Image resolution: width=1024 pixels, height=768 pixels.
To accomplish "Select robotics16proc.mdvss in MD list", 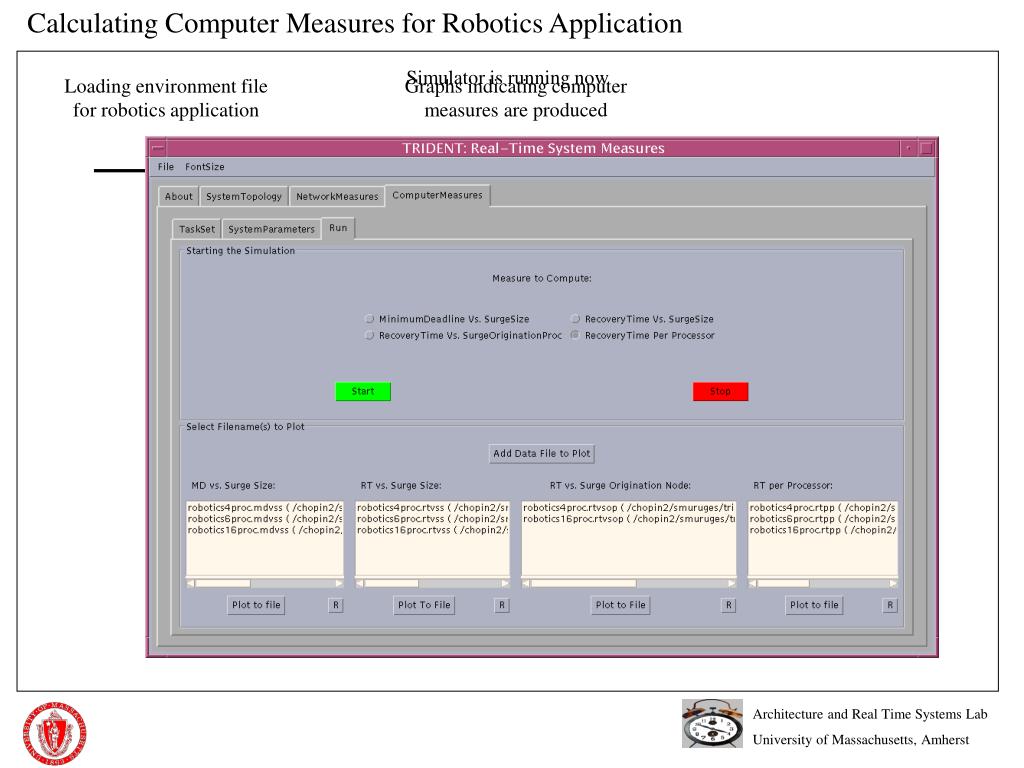I will (264, 530).
